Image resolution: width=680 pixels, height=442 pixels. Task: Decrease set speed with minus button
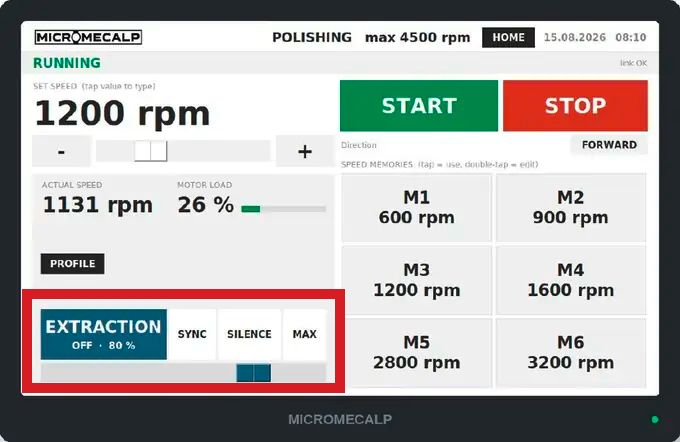click(x=62, y=151)
